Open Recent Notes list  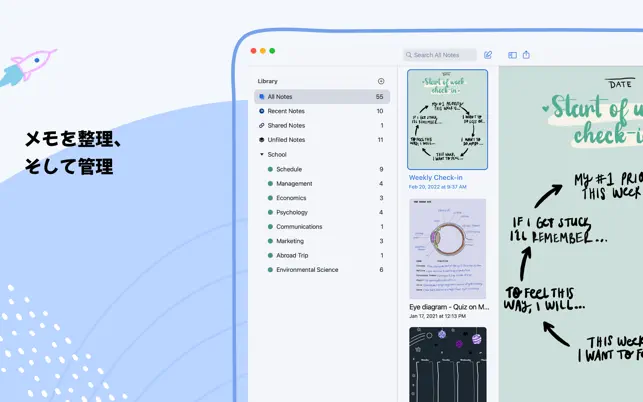pos(322,111)
